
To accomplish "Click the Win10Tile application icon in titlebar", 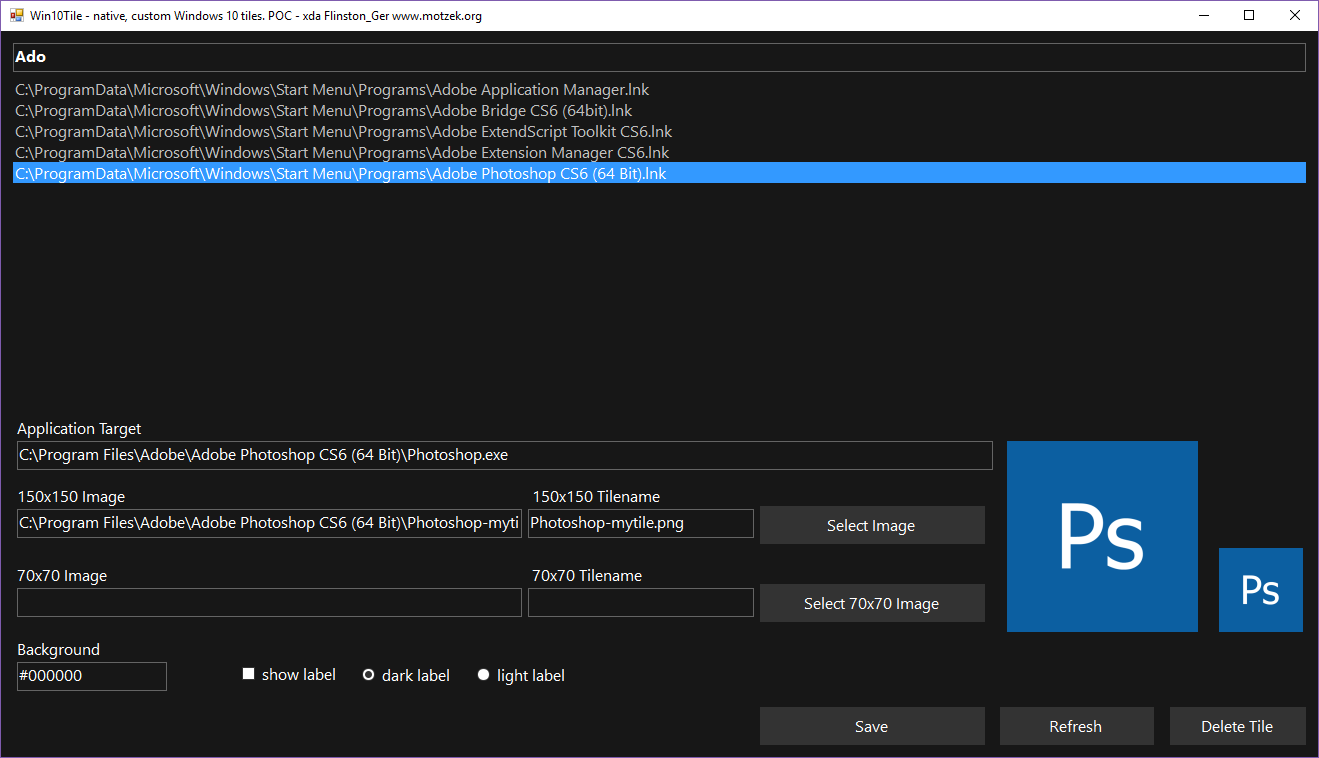I will (x=16, y=15).
